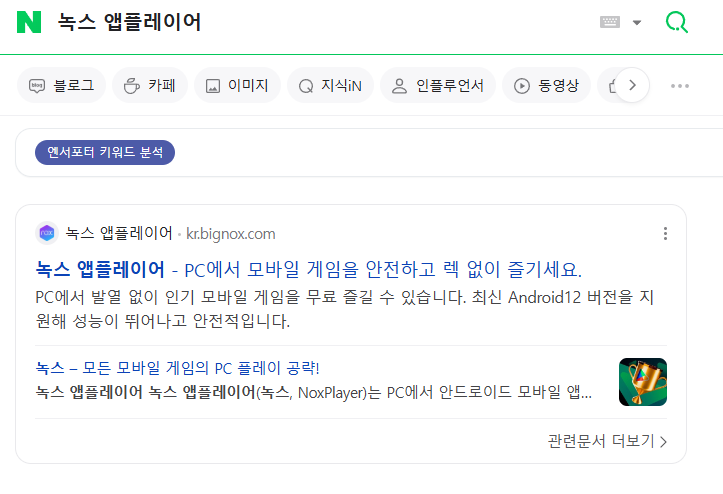Switch to the 동영상 tab
This screenshot has height=494, width=723.
[546, 85]
